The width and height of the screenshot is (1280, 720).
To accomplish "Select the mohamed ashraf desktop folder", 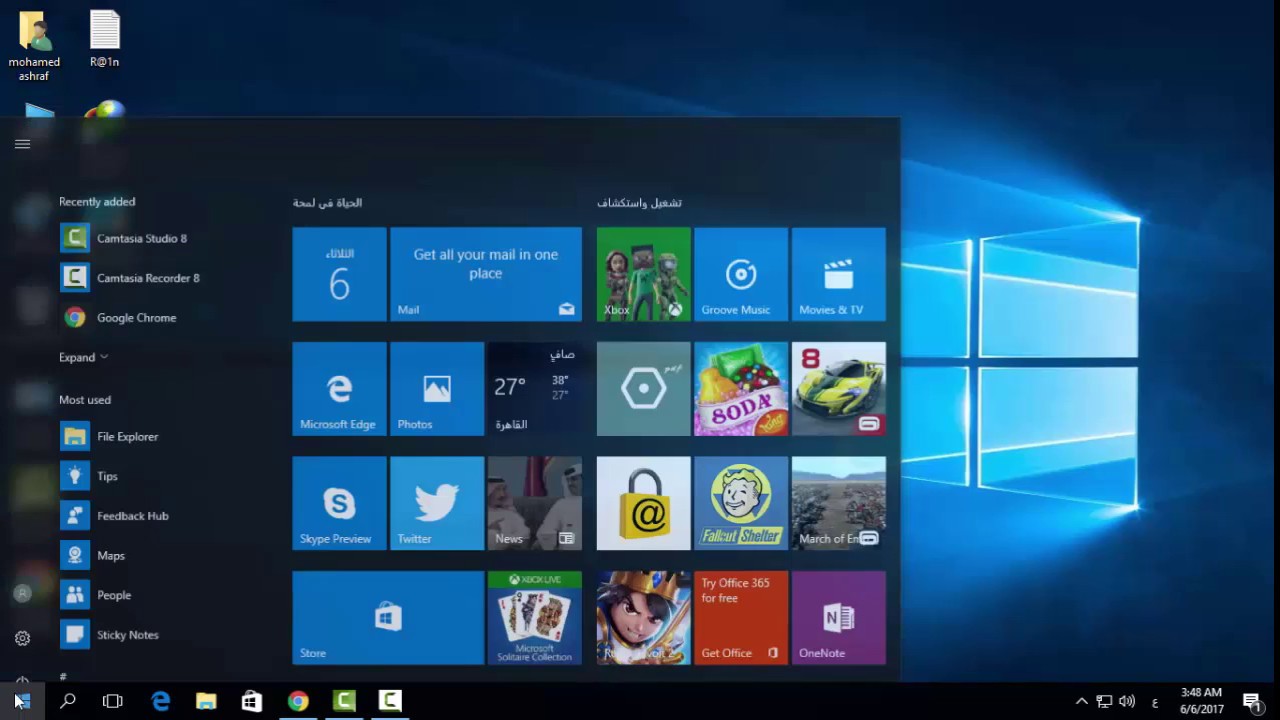I will pos(34,47).
